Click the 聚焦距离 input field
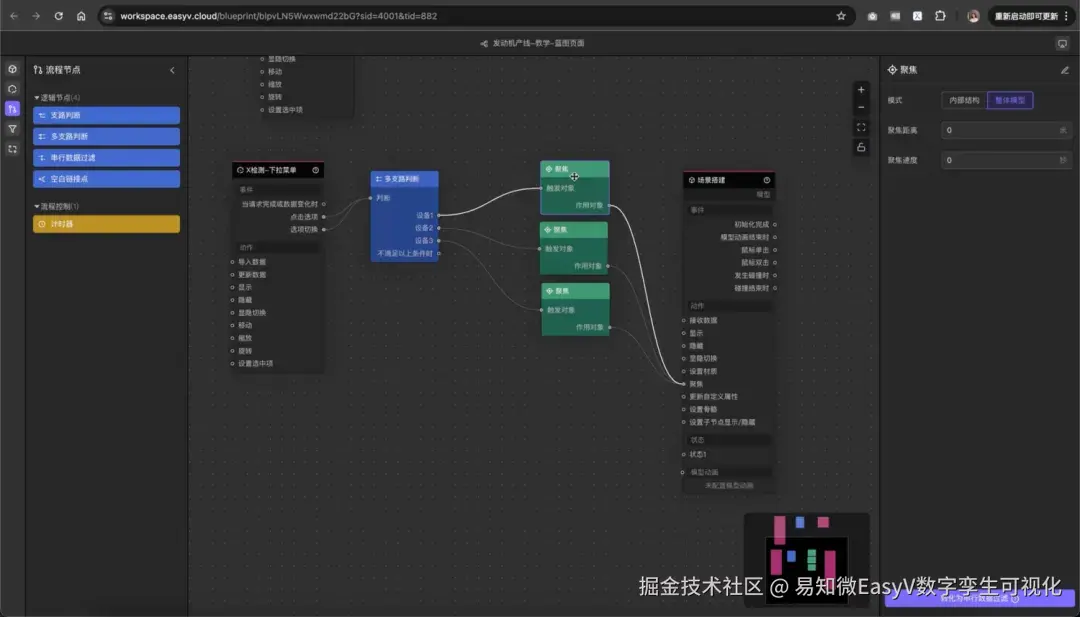Viewport: 1080px width, 617px height. [x=1006, y=130]
